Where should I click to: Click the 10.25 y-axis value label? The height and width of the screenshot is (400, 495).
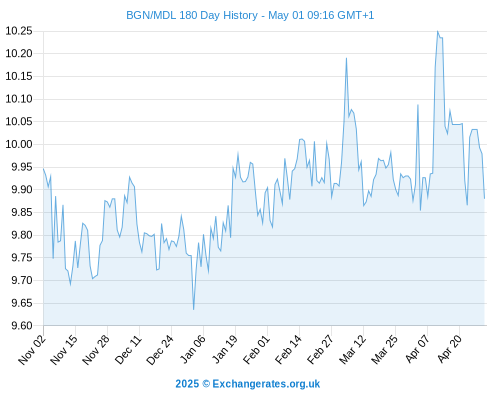pos(19,31)
